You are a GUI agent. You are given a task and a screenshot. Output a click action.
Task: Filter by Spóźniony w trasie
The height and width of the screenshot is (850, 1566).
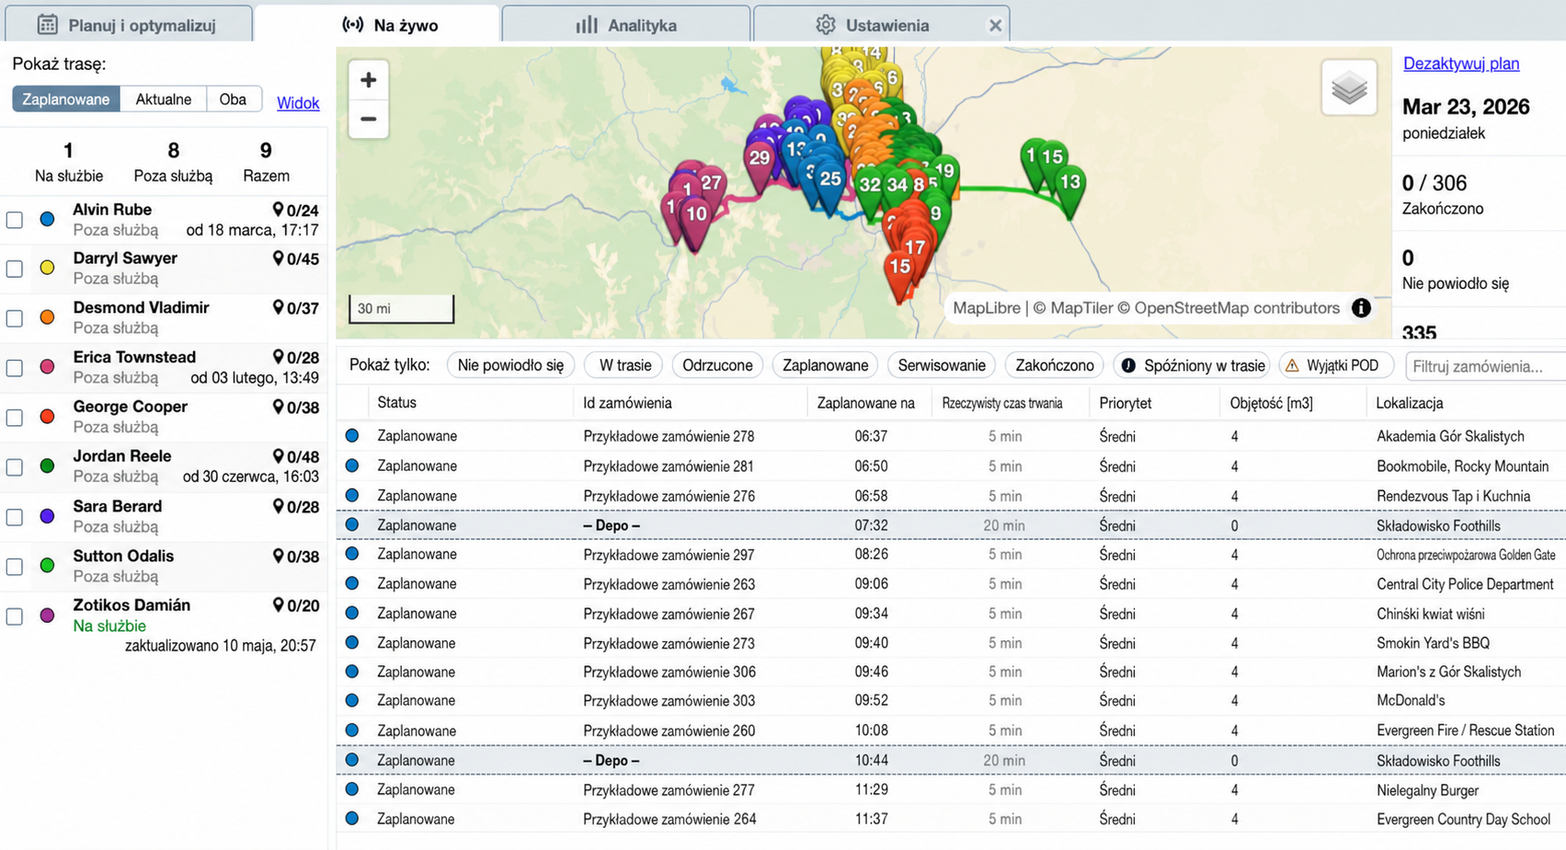click(1191, 365)
